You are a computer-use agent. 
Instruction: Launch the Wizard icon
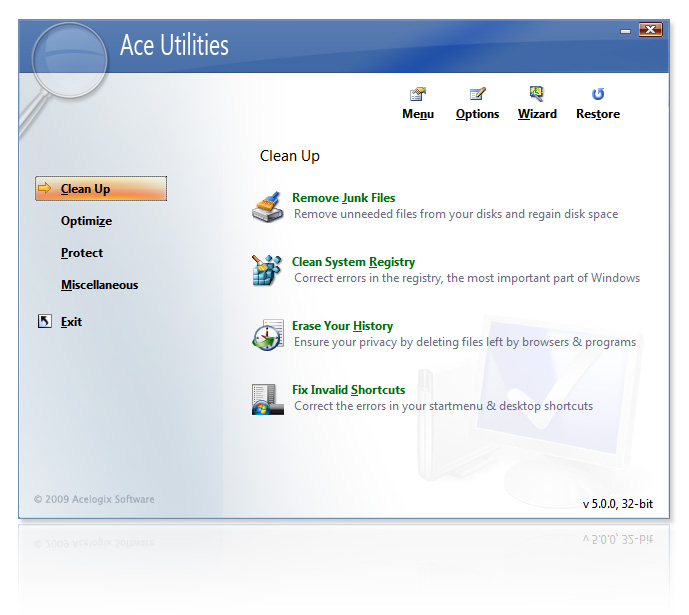(x=537, y=95)
